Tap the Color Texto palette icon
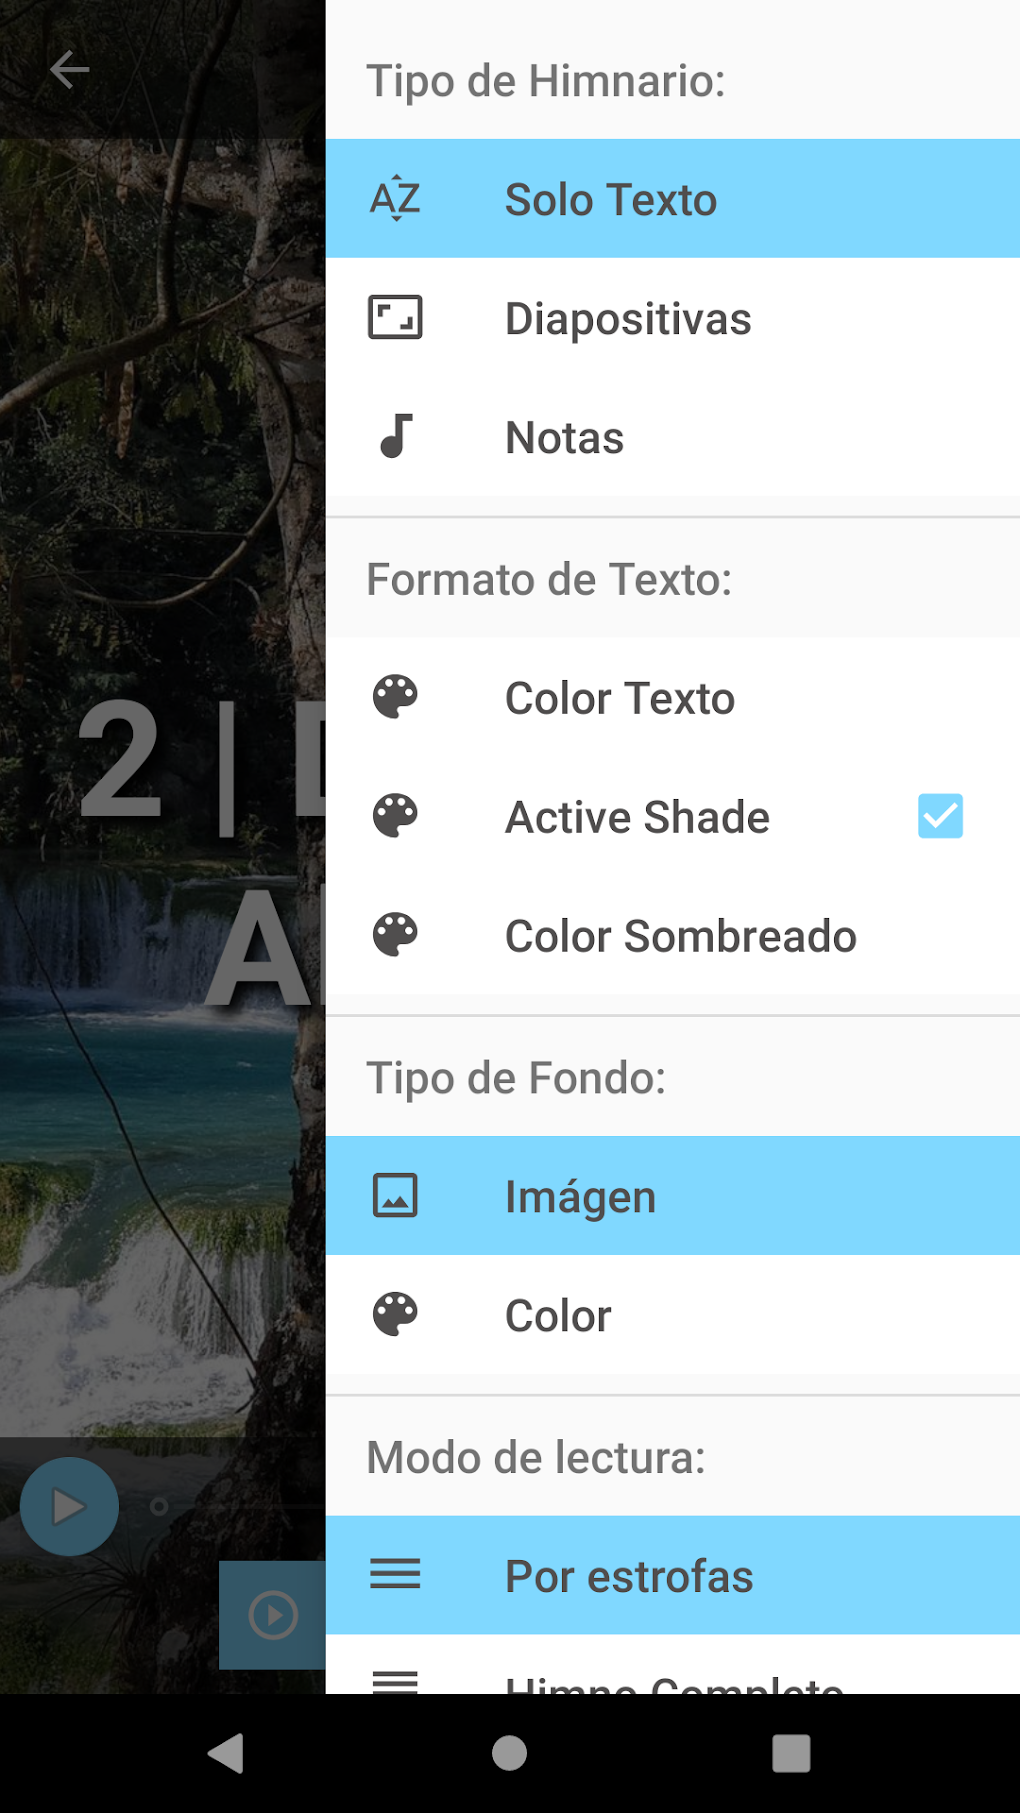 point(395,697)
